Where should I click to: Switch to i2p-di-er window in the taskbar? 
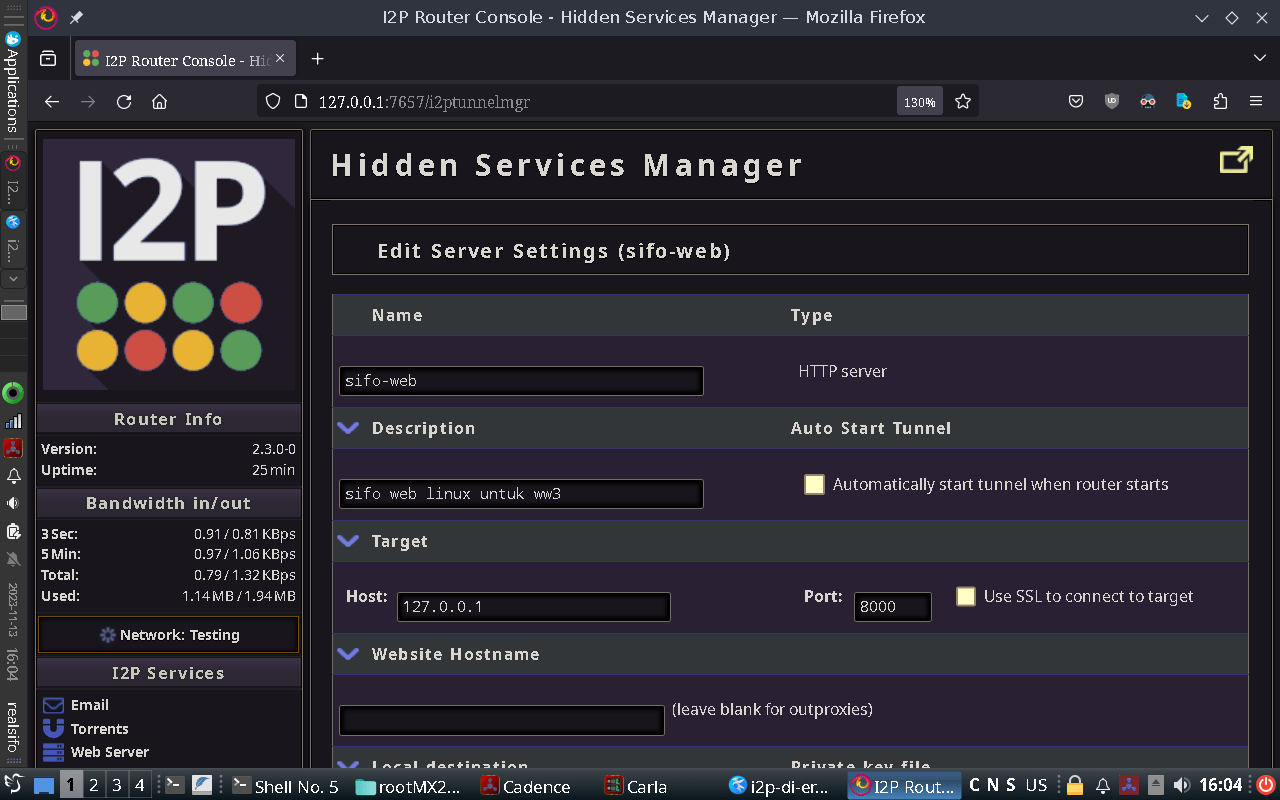pos(780,786)
